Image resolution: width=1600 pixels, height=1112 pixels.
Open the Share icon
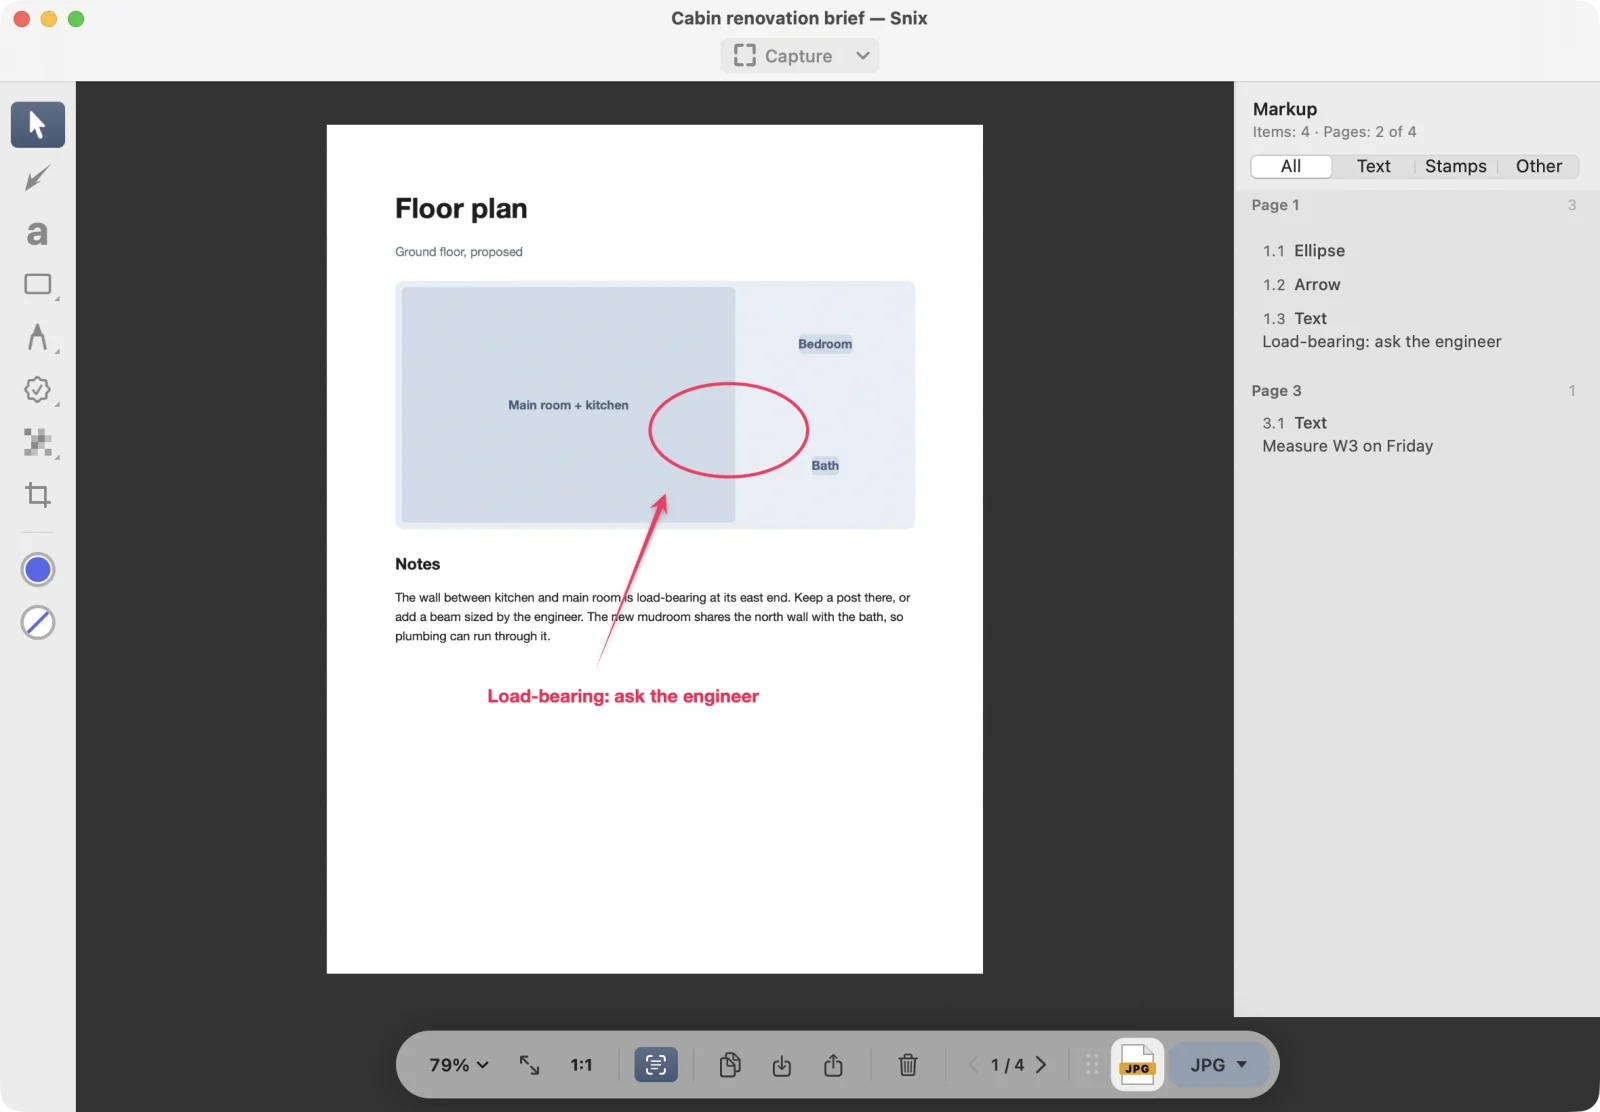pyautogui.click(x=833, y=1065)
